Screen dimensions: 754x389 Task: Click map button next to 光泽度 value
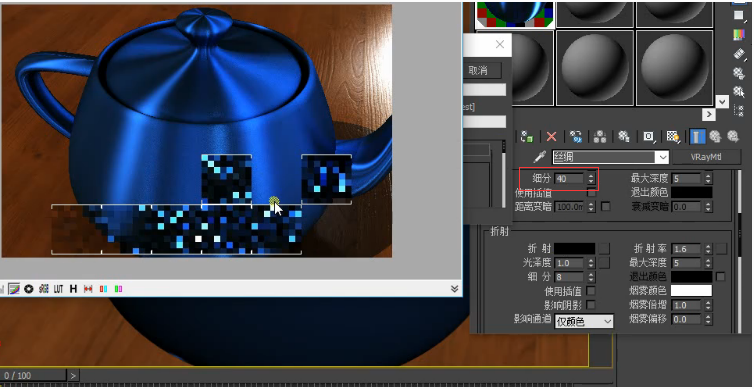point(604,263)
